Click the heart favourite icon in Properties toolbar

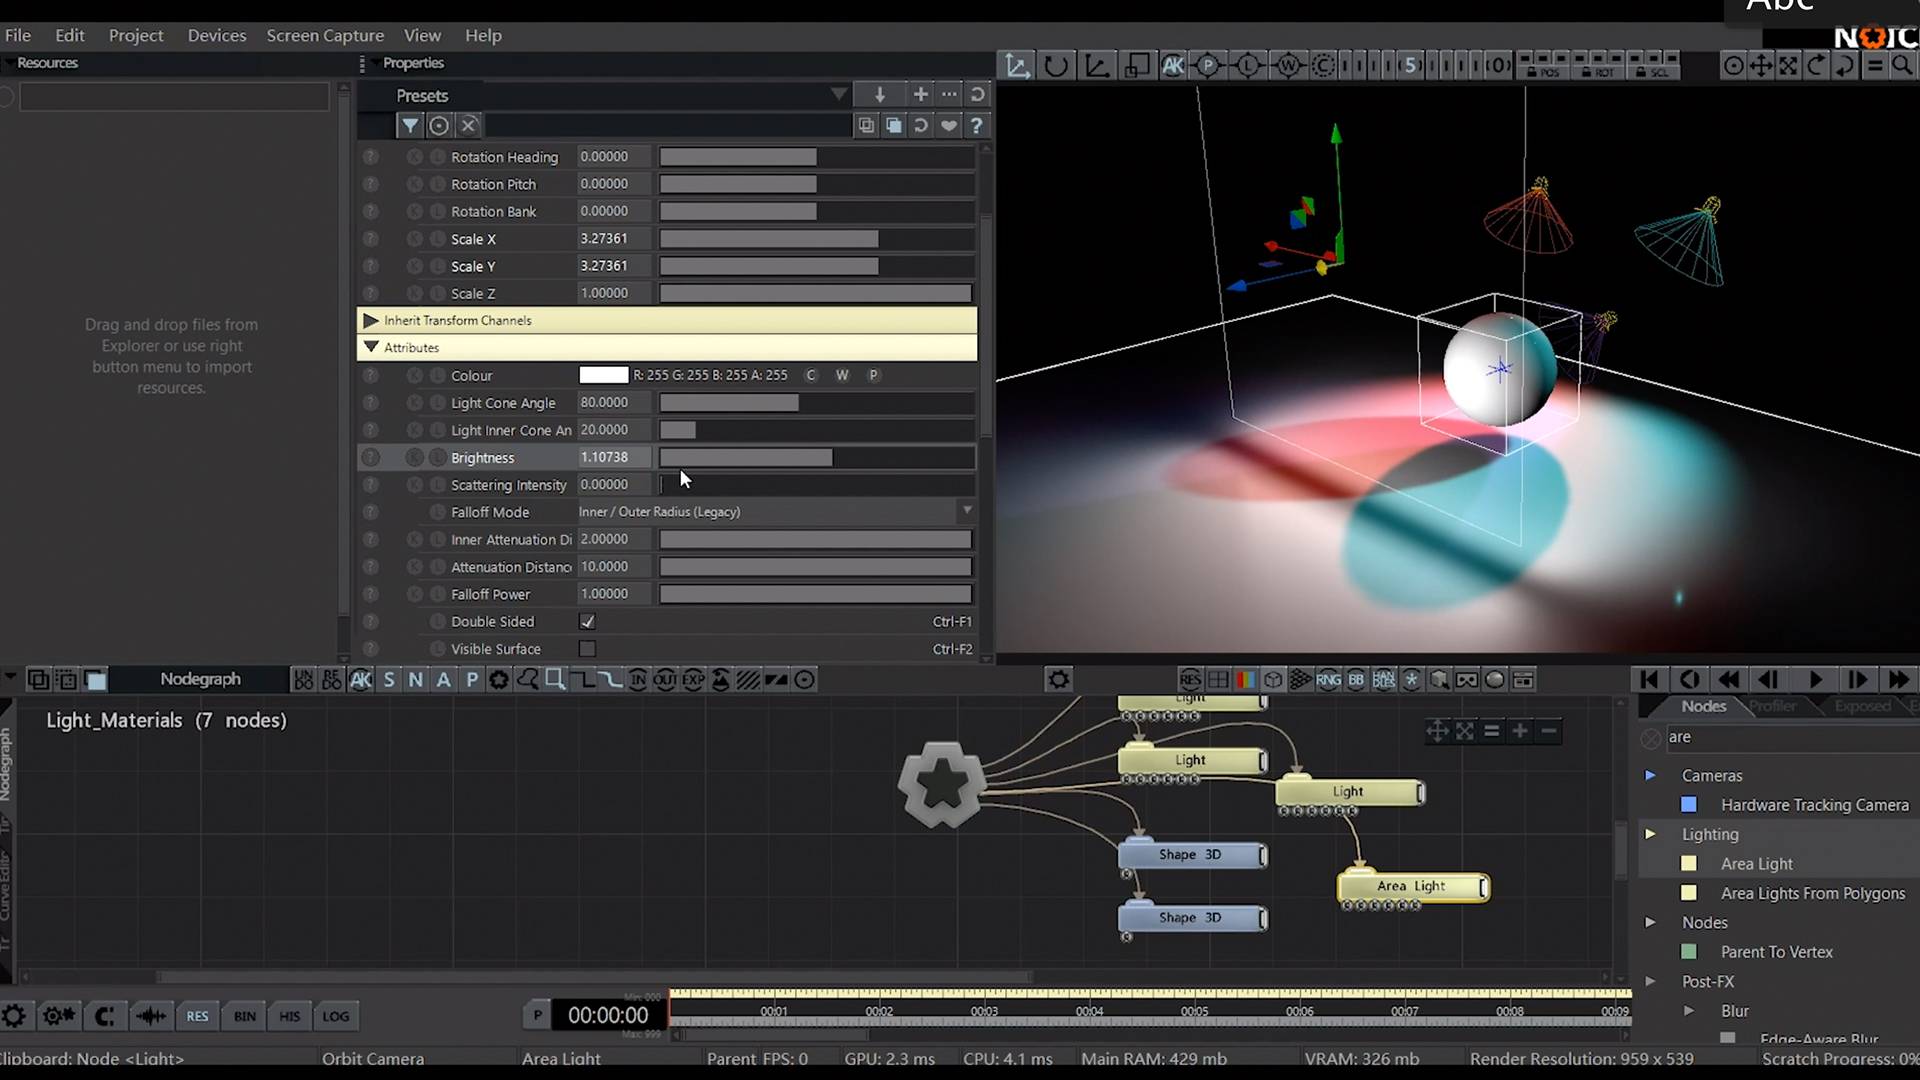948,126
